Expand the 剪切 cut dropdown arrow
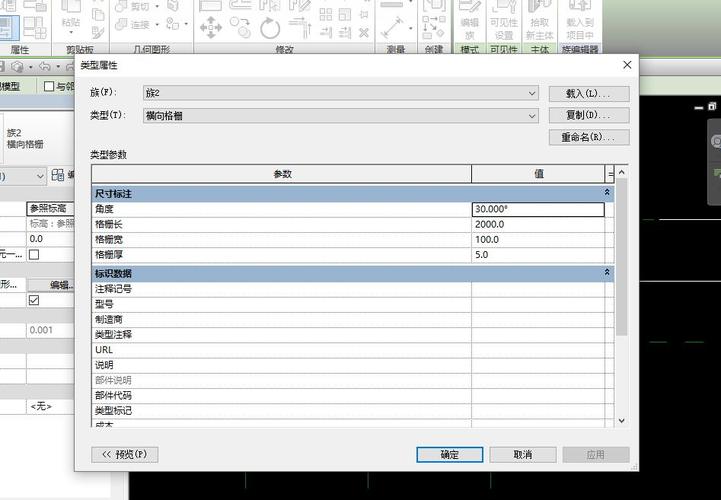Image resolution: width=721 pixels, height=500 pixels. tap(157, 6)
